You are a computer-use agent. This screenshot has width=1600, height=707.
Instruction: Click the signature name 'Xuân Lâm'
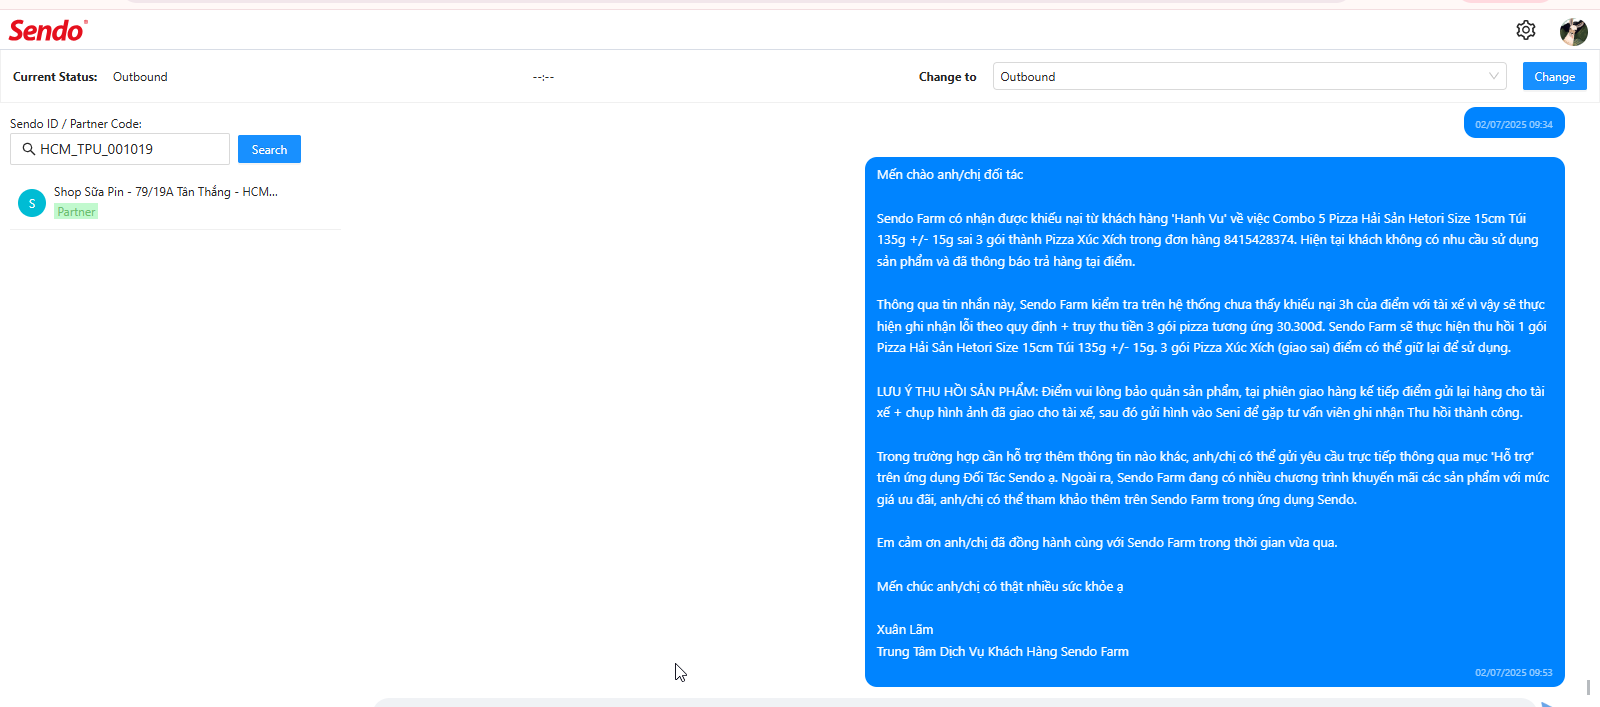coord(905,629)
